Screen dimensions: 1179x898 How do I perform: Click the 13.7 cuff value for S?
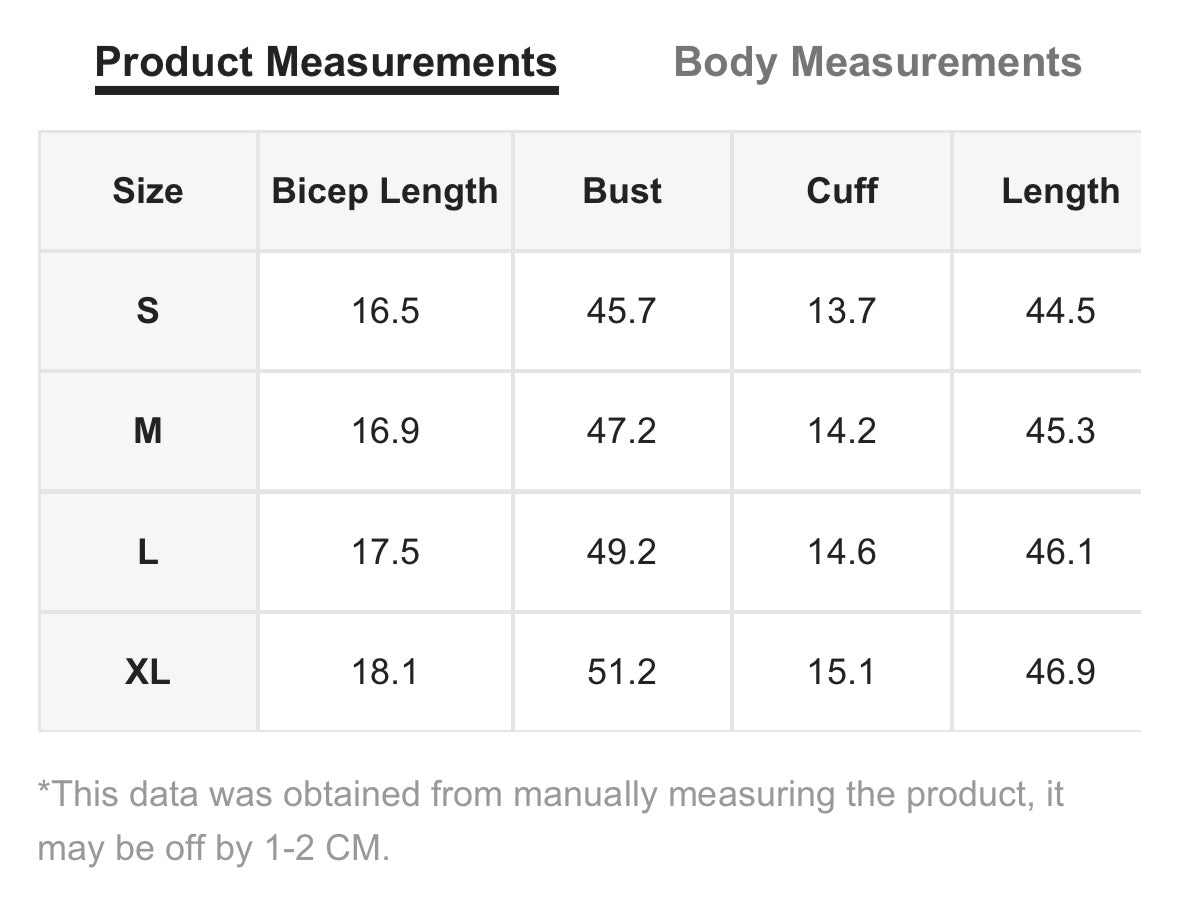coord(841,311)
